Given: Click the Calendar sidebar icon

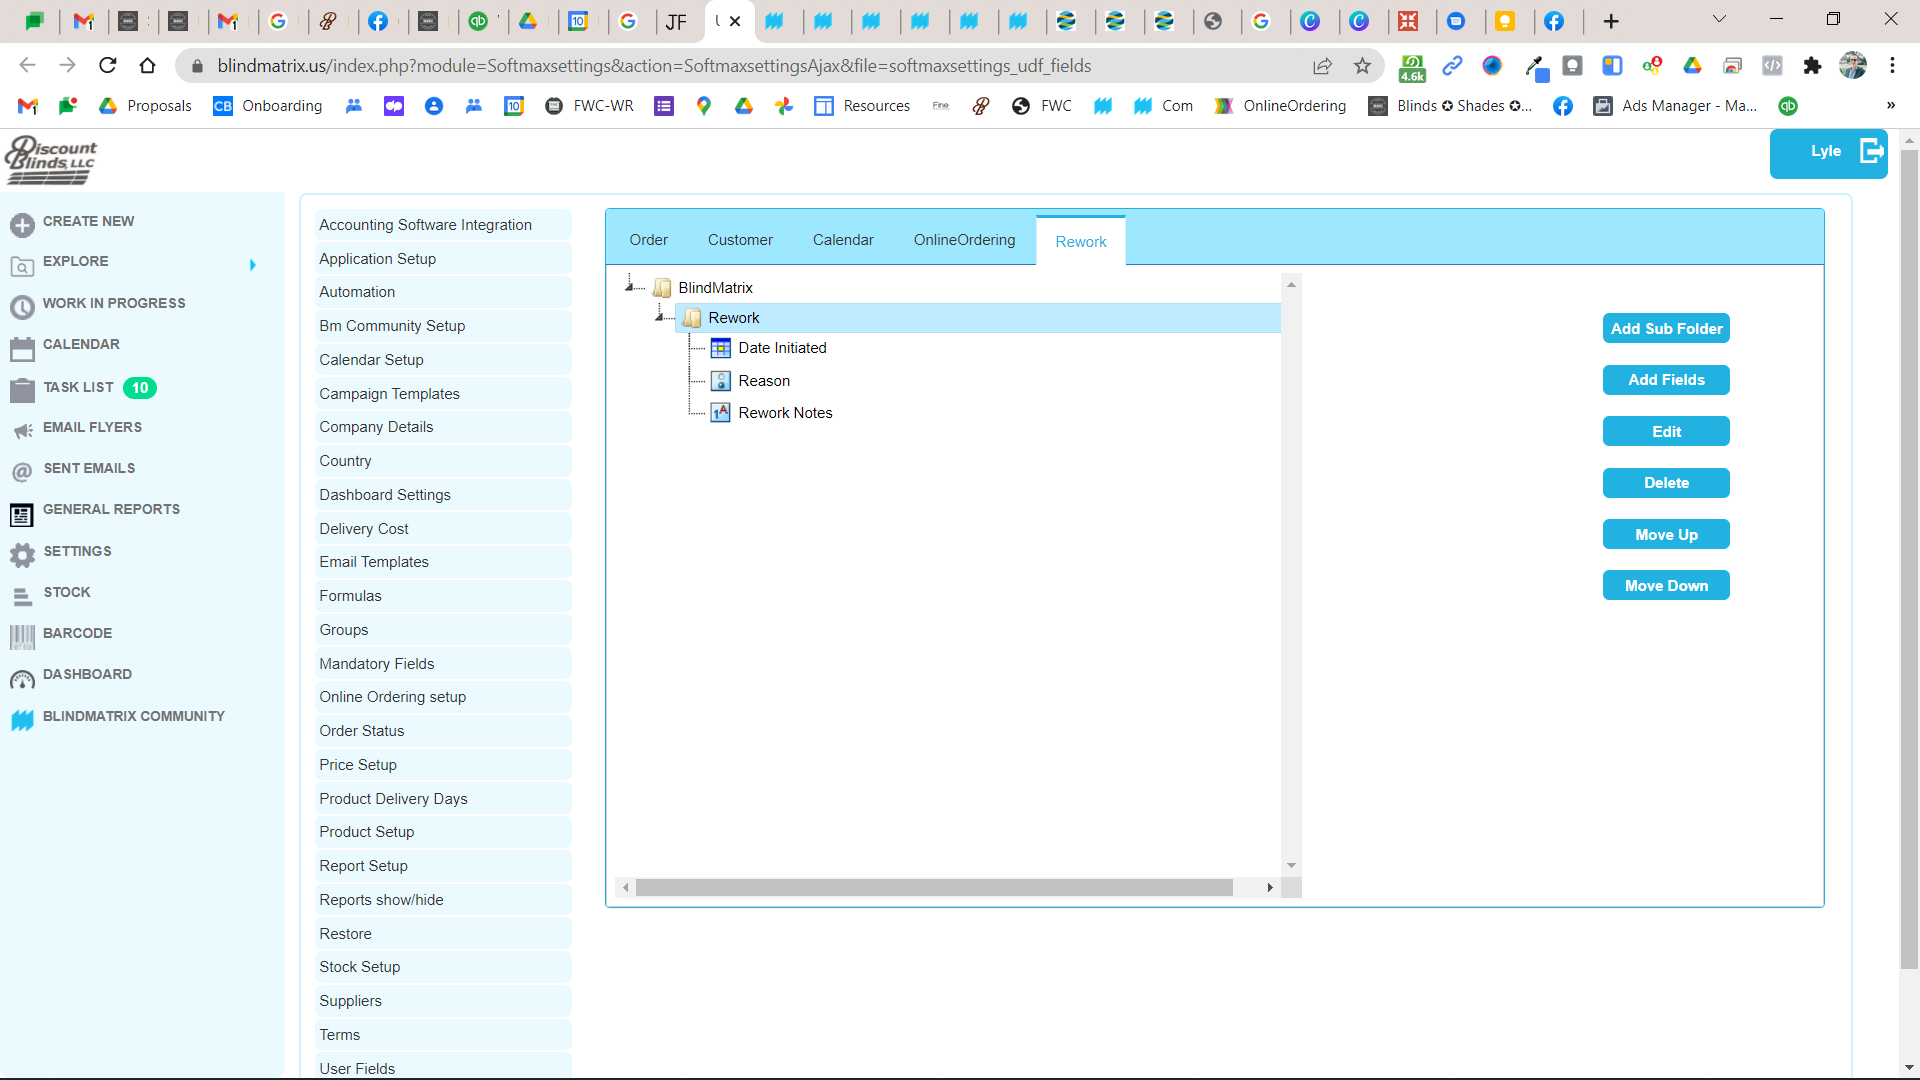Looking at the screenshot, I should tap(22, 348).
